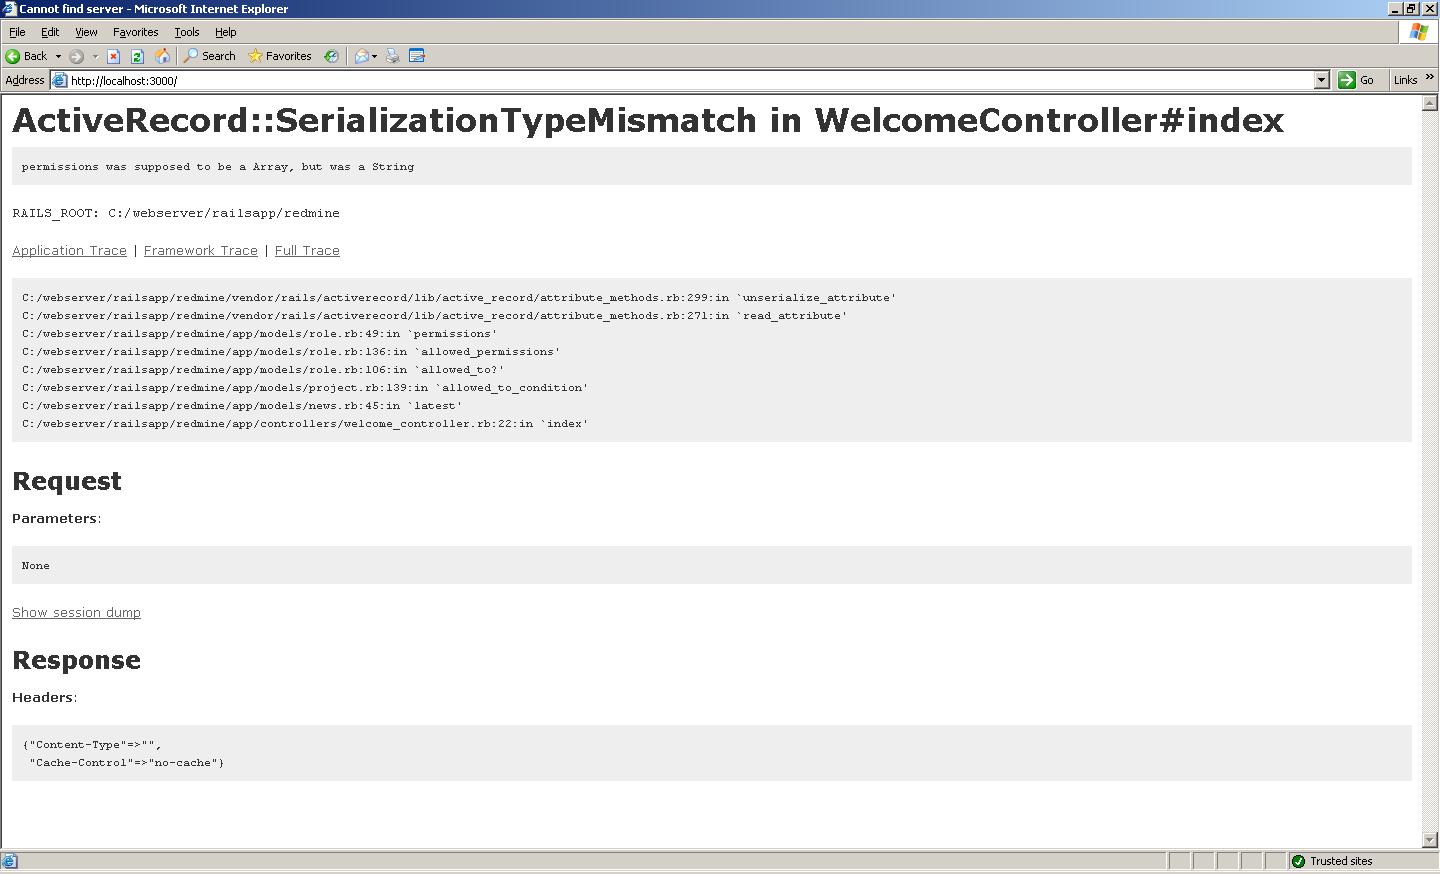Open the Tools menu
The image size is (1440, 874).
(x=186, y=32)
